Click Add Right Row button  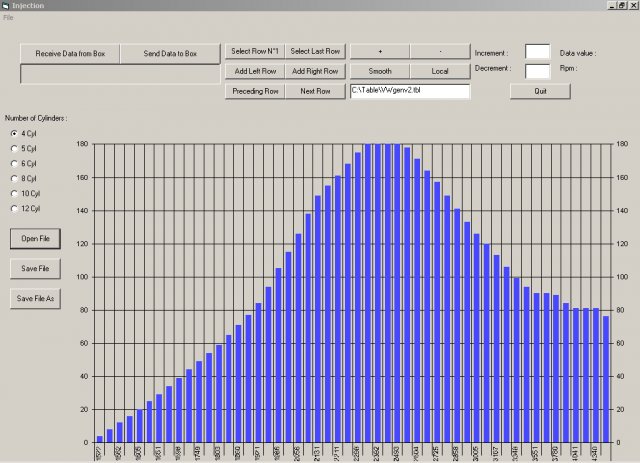[x=315, y=71]
